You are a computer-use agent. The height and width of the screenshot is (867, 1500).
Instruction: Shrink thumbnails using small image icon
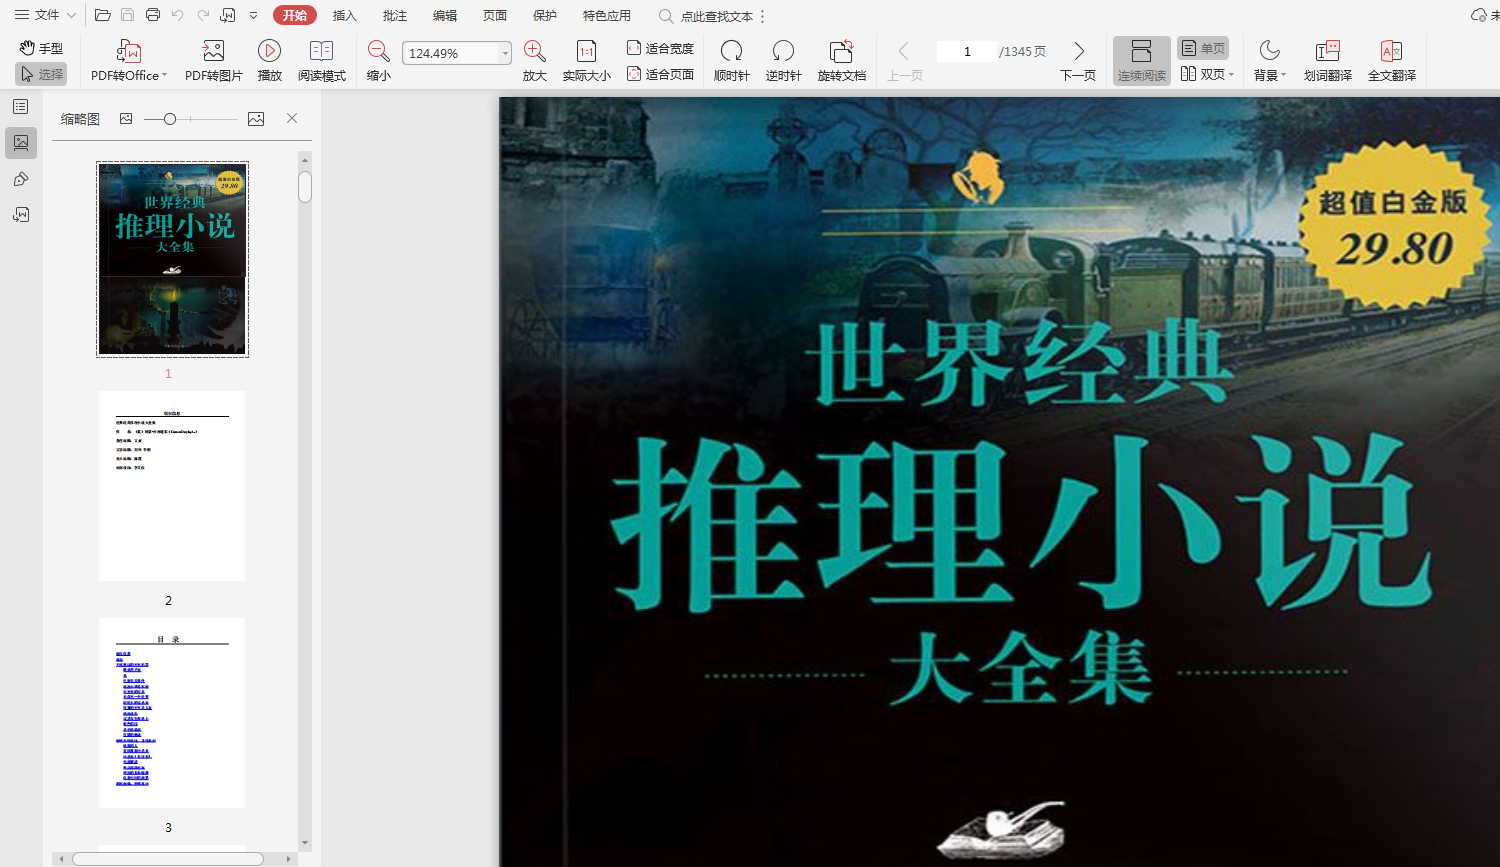126,119
